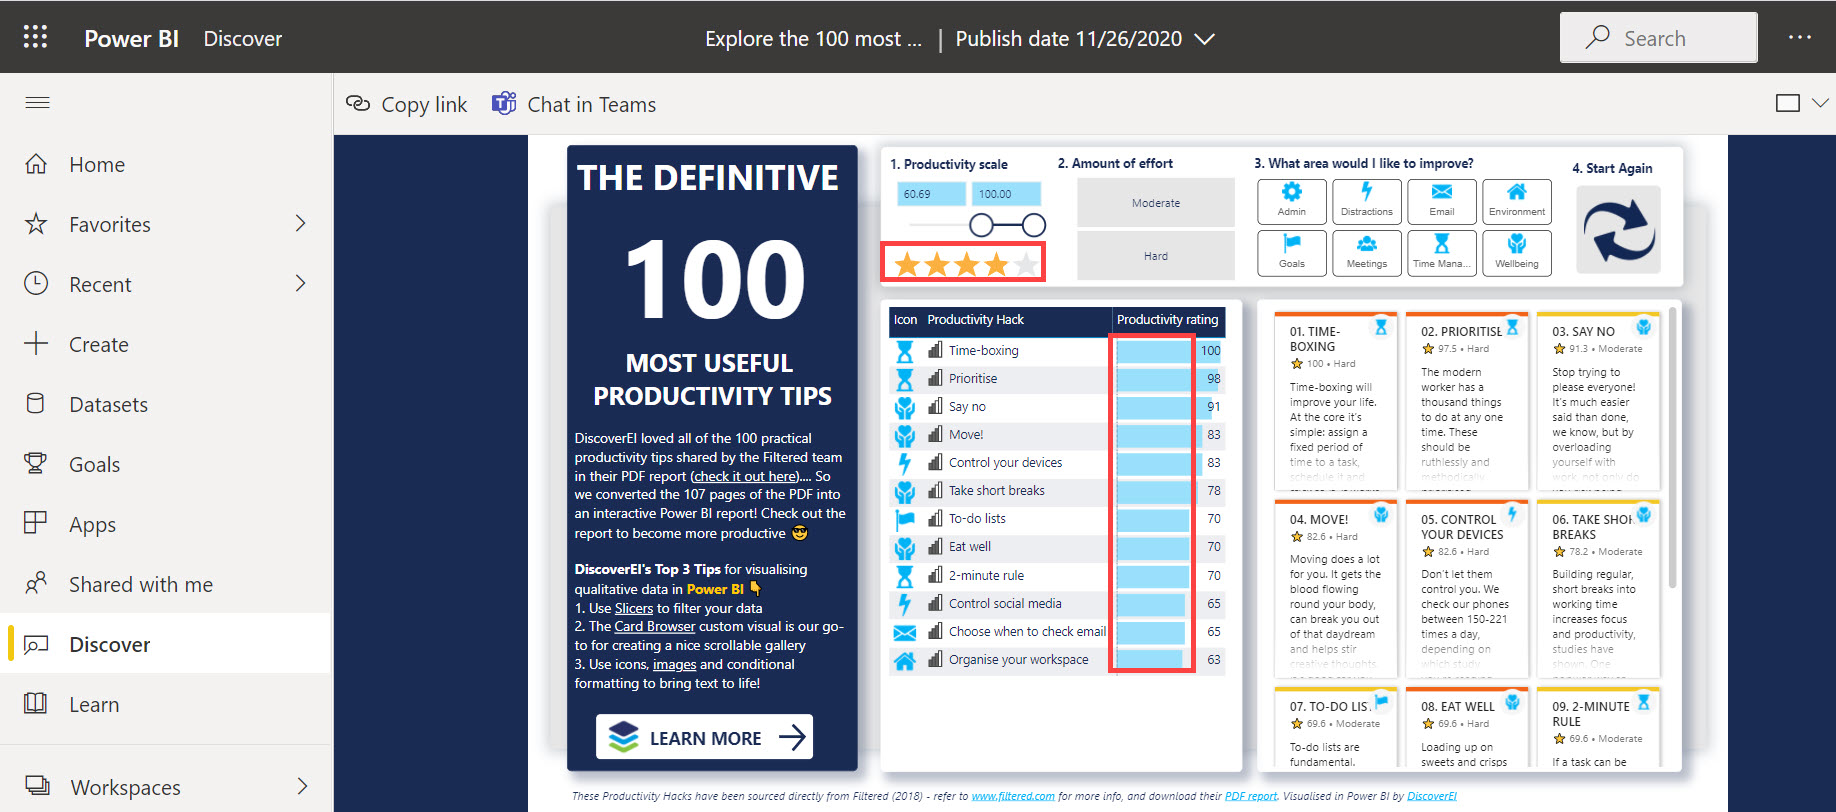Click the Power BI title in header
Image resolution: width=1836 pixels, height=812 pixels.
click(131, 38)
